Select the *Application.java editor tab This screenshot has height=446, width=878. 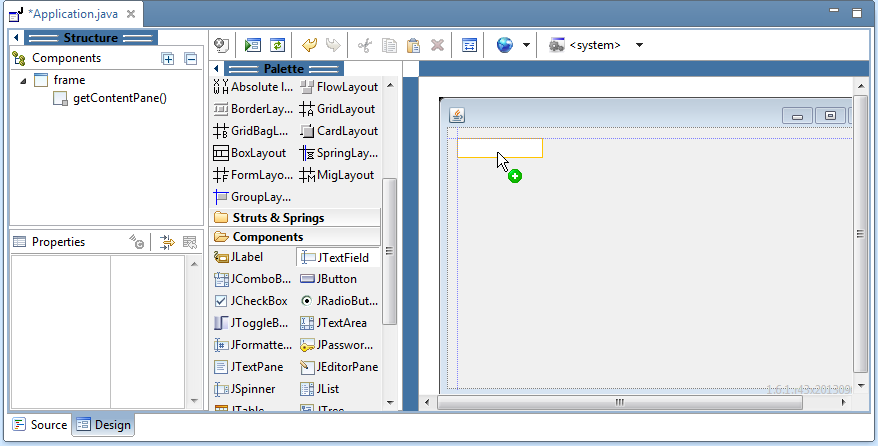click(73, 15)
